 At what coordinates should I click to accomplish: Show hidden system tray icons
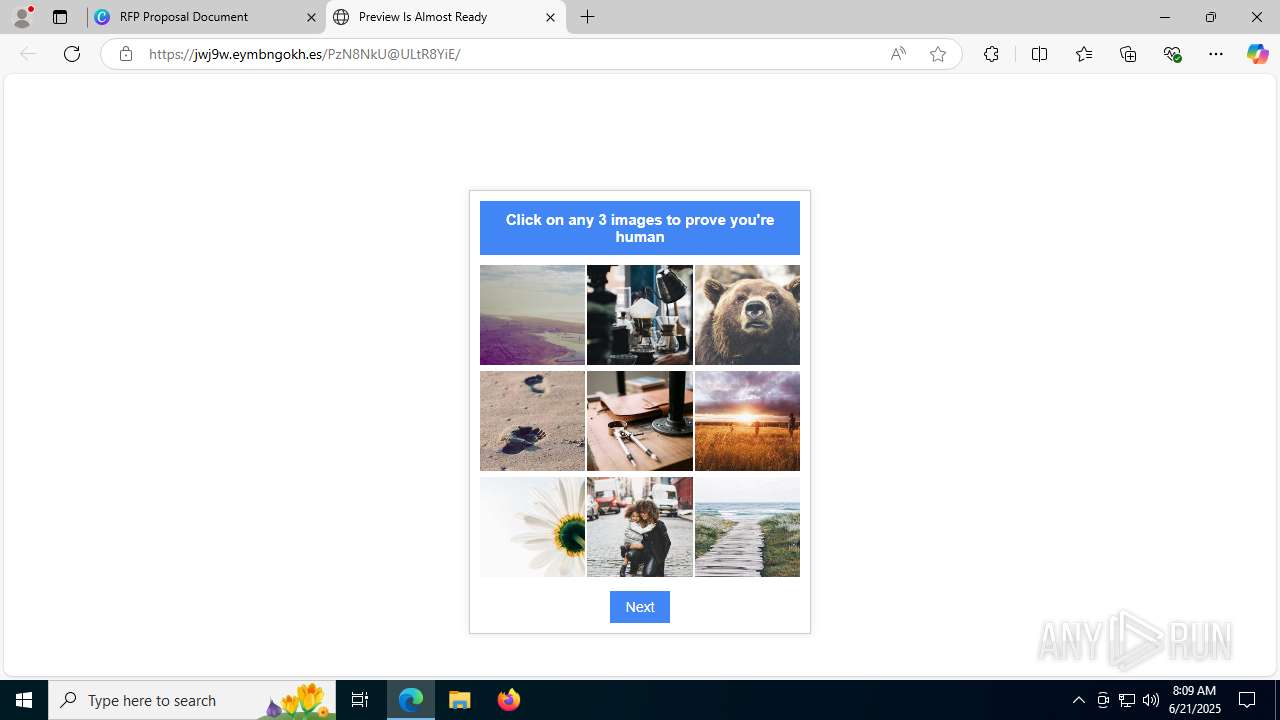pos(1078,700)
